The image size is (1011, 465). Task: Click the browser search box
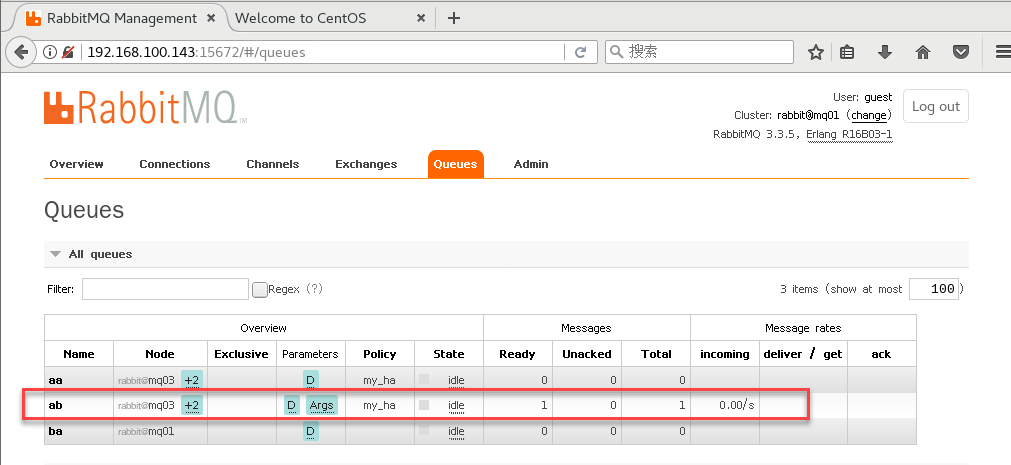(699, 52)
